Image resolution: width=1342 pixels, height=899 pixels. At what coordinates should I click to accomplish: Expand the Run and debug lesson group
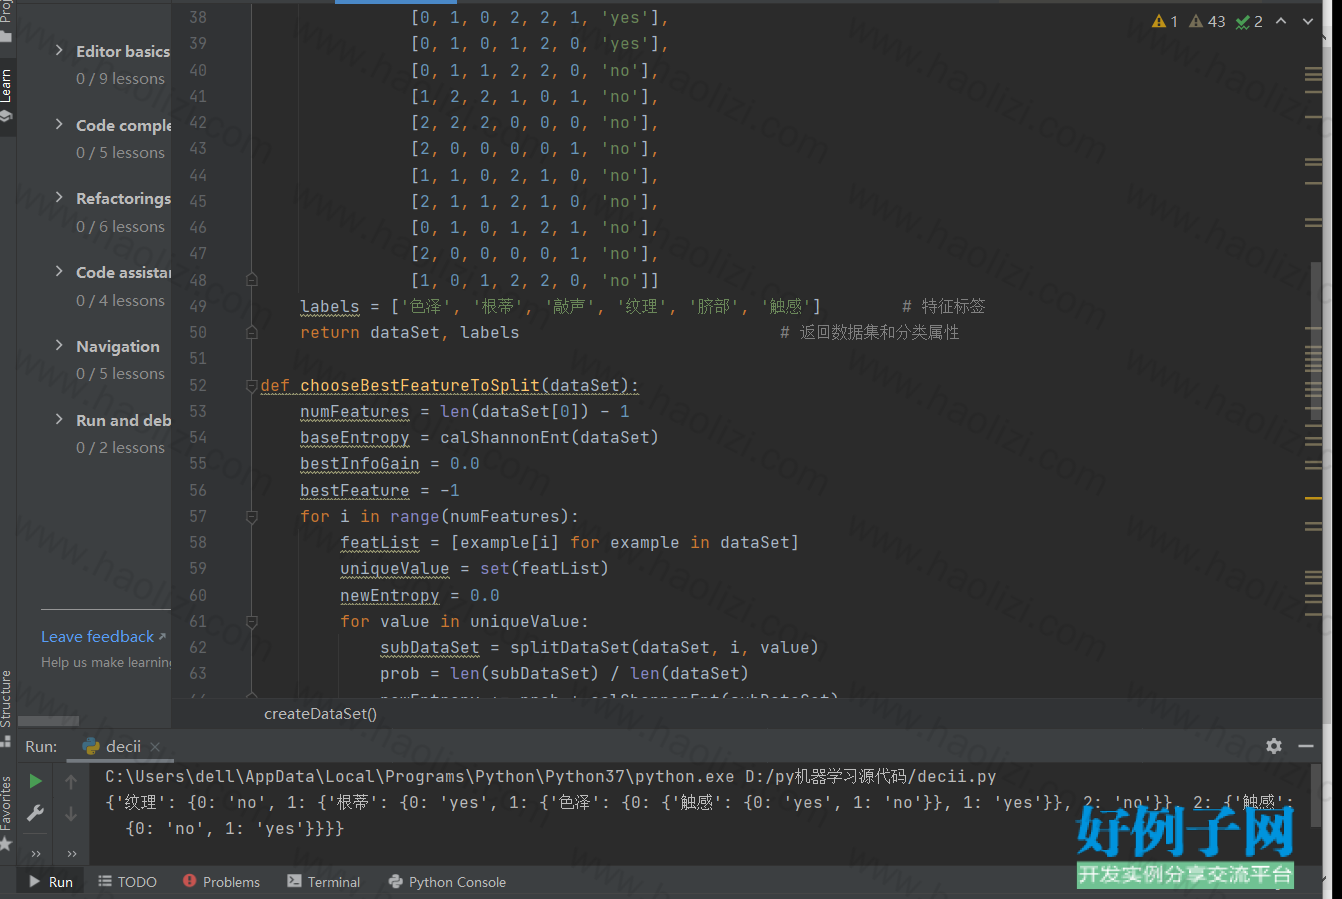pyautogui.click(x=59, y=419)
